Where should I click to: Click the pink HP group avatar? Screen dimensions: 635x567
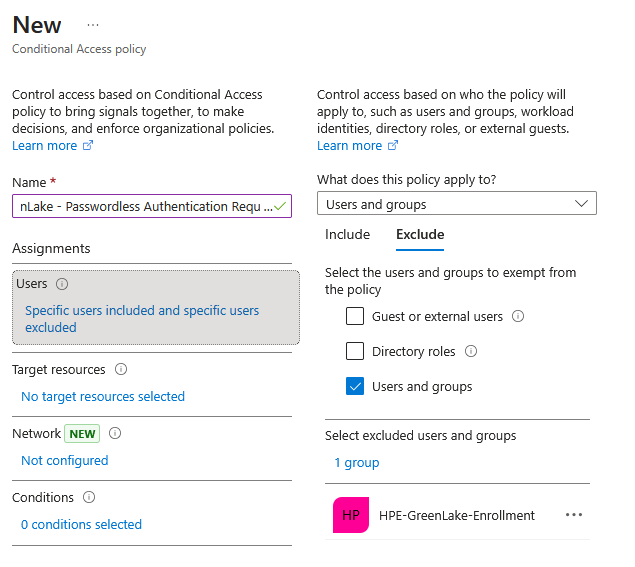pos(351,515)
